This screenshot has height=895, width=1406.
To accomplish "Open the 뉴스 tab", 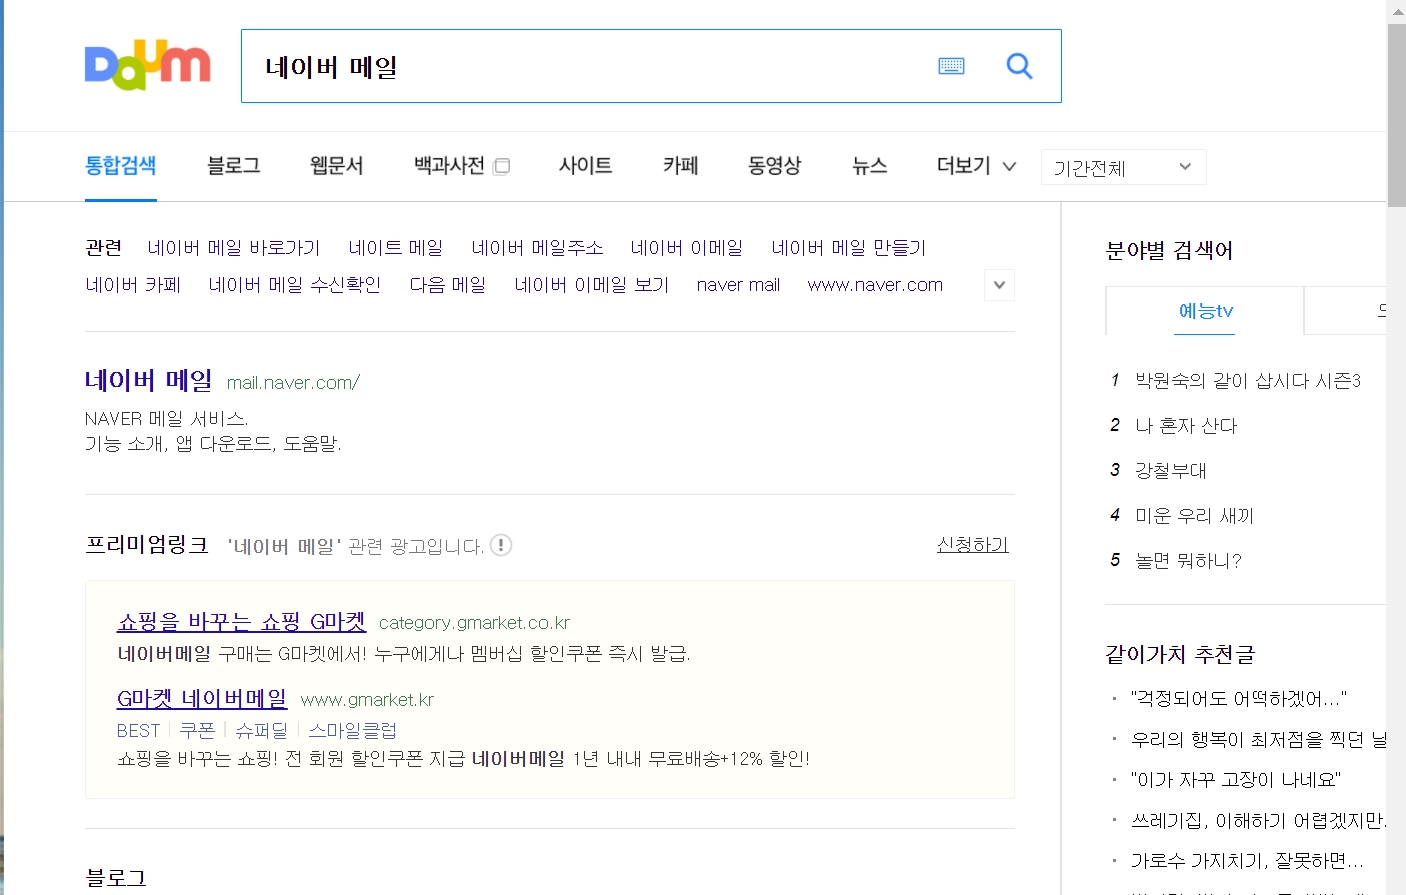I will coord(869,166).
